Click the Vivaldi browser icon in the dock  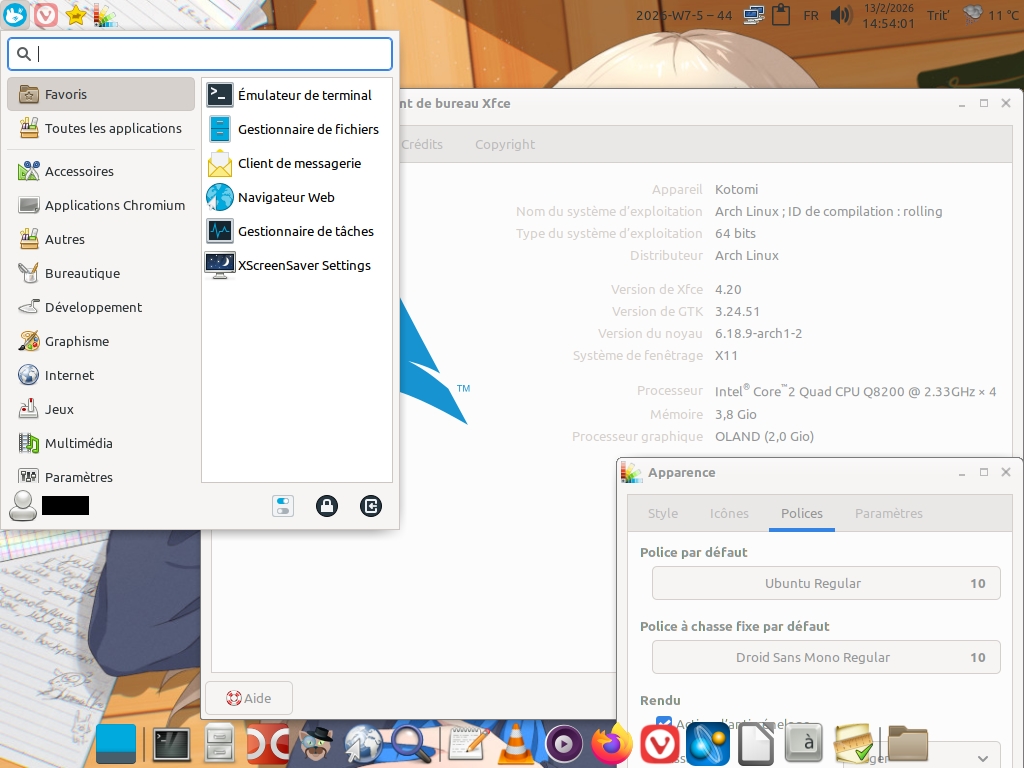660,744
